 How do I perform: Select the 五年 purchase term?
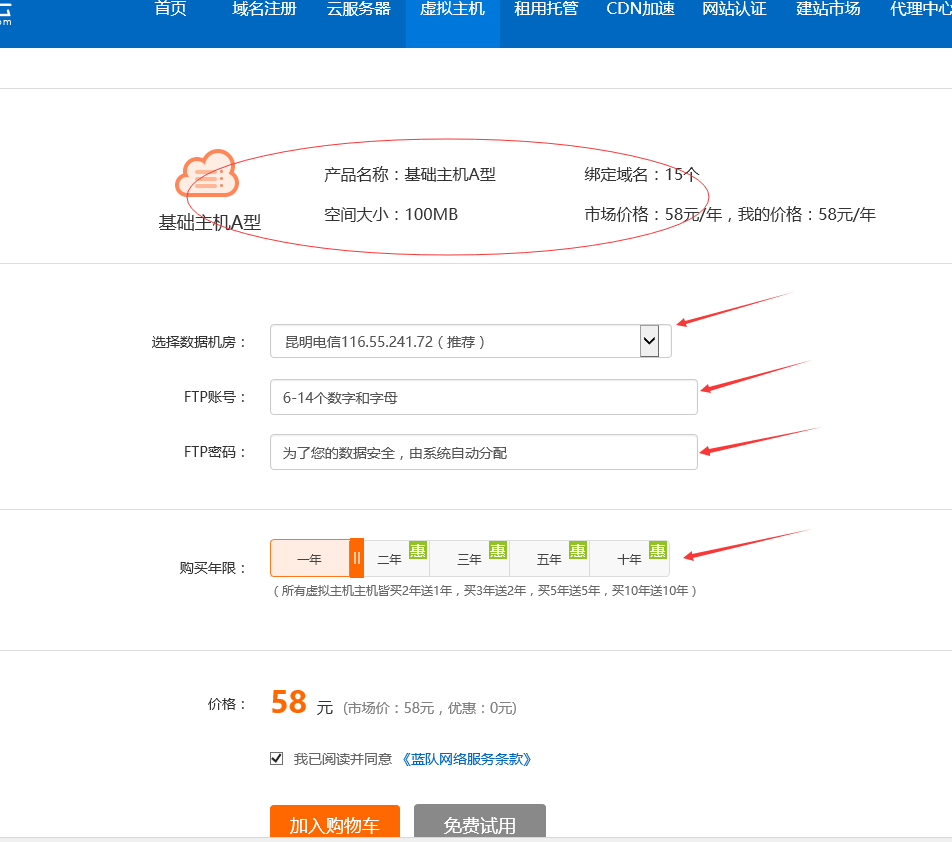549,558
